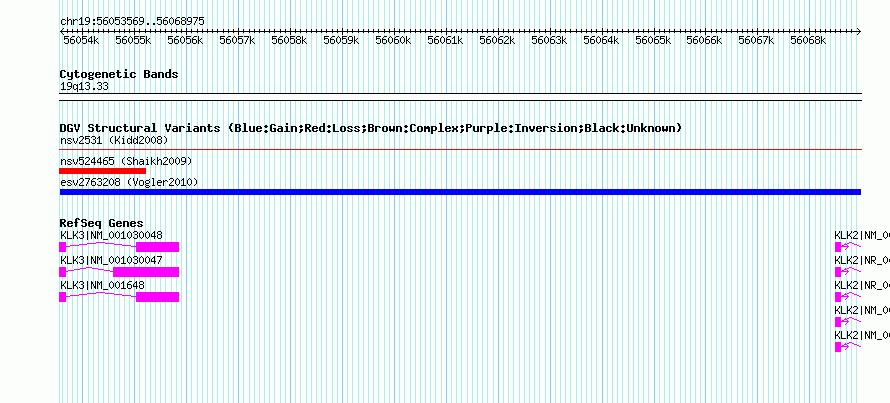Click the large exon of KLK3 NM_001030047
The image size is (890, 403).
pos(146,272)
